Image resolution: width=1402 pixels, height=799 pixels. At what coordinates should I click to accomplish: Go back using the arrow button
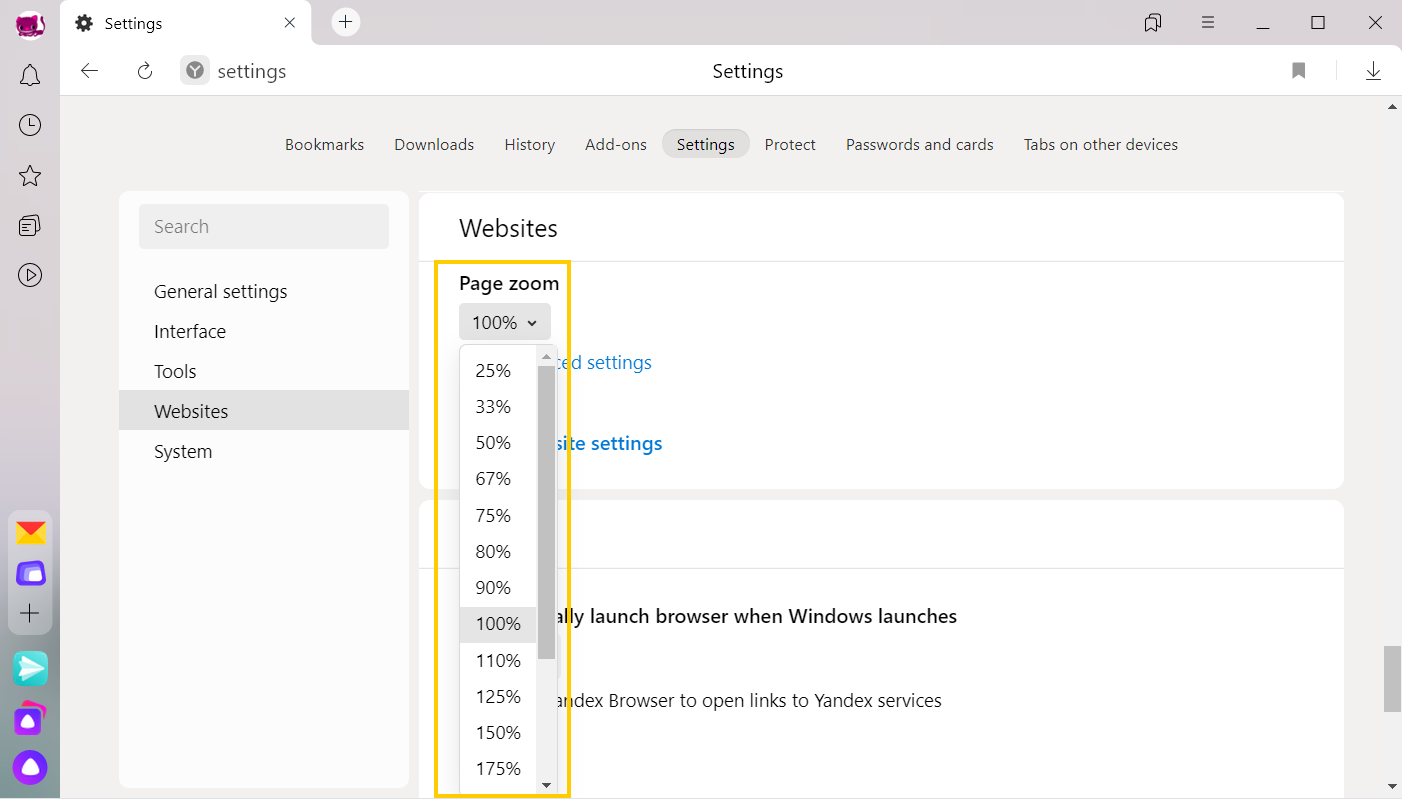(x=90, y=71)
